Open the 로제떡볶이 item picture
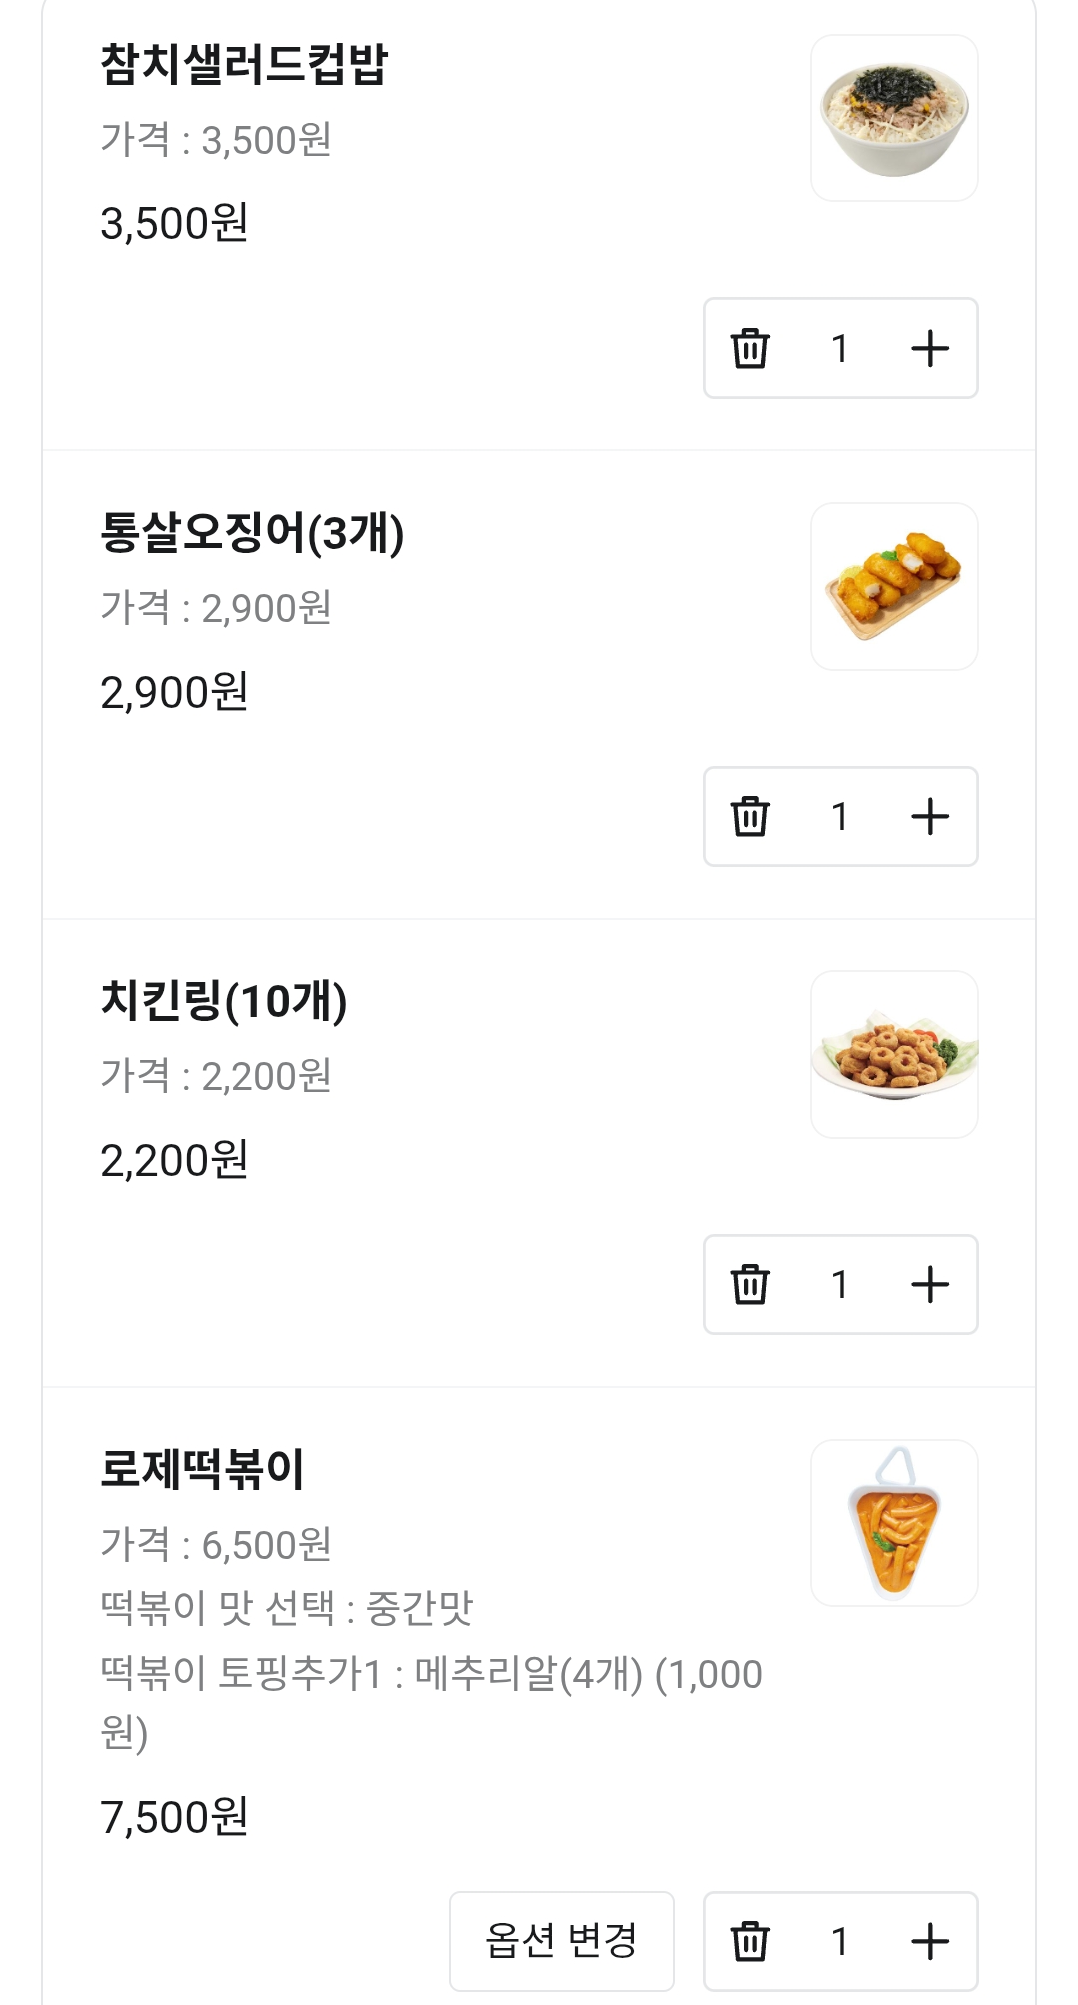Image resolution: width=1078 pixels, height=2005 pixels. 894,1523
